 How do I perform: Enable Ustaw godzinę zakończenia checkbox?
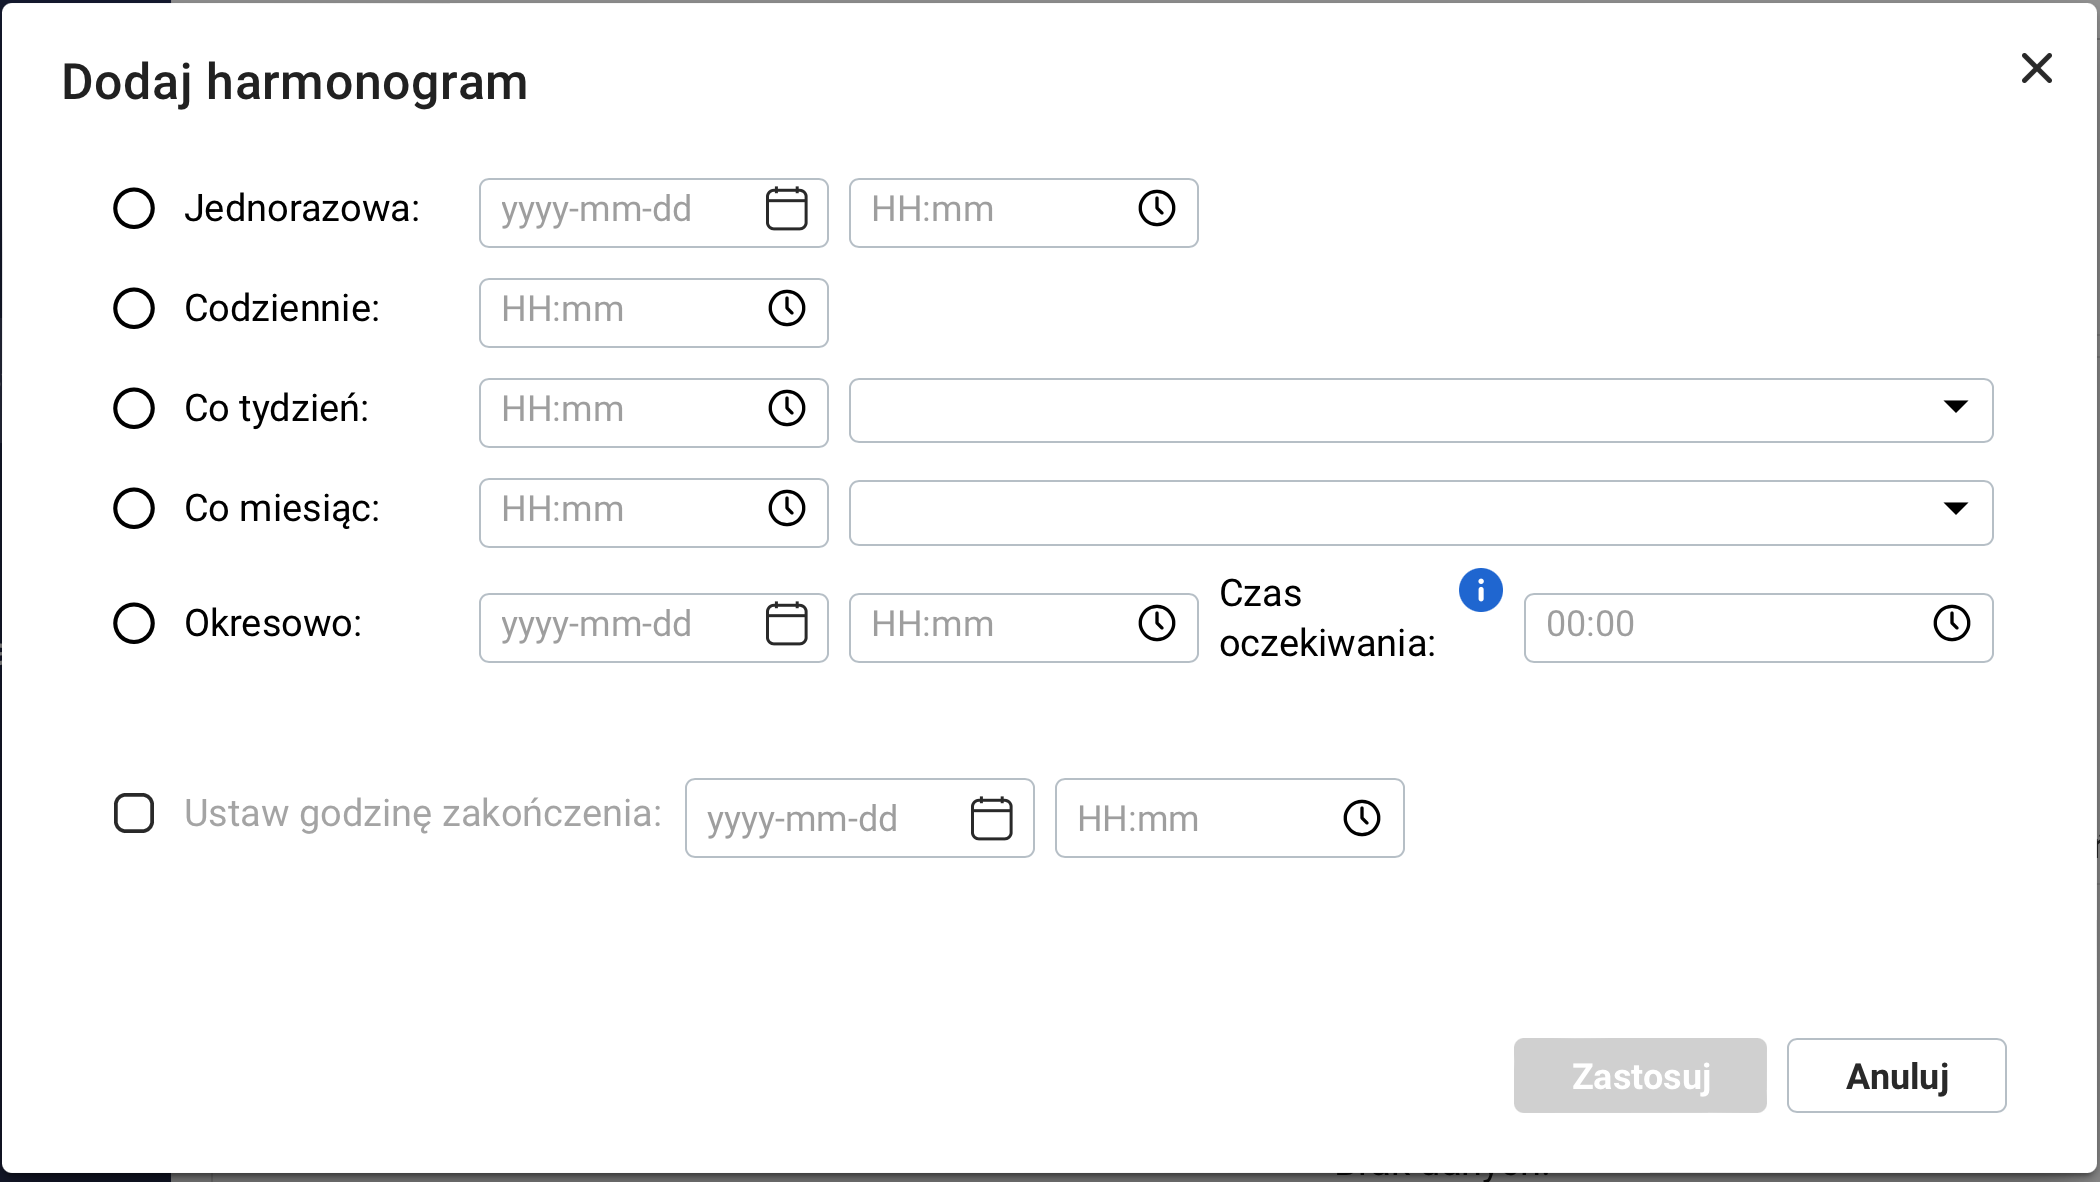point(134,814)
